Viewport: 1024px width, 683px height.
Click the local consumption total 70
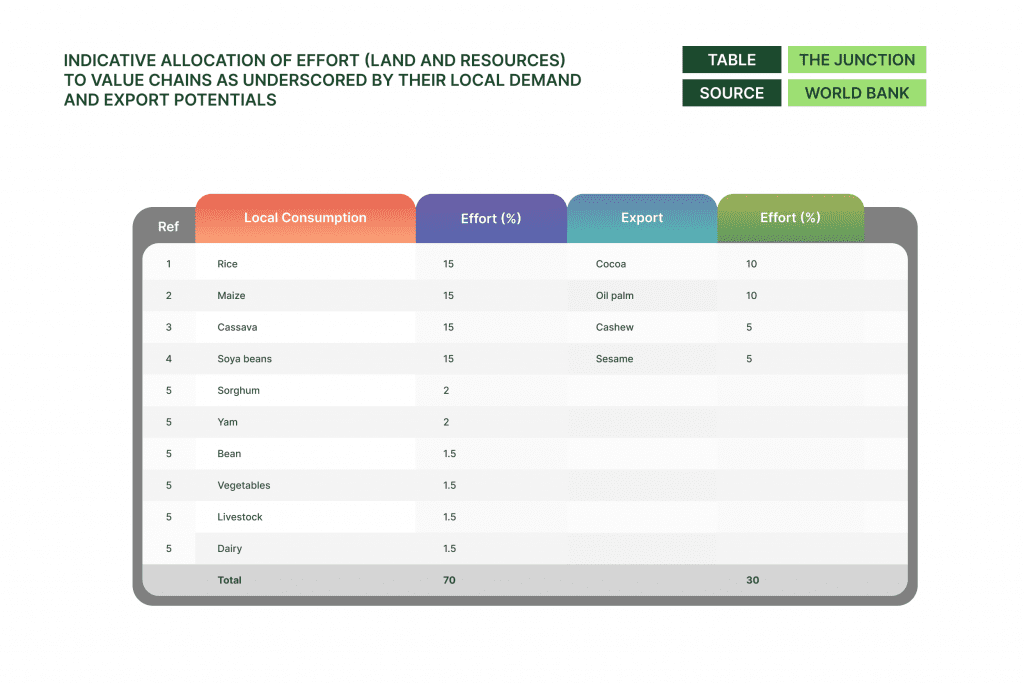[449, 580]
